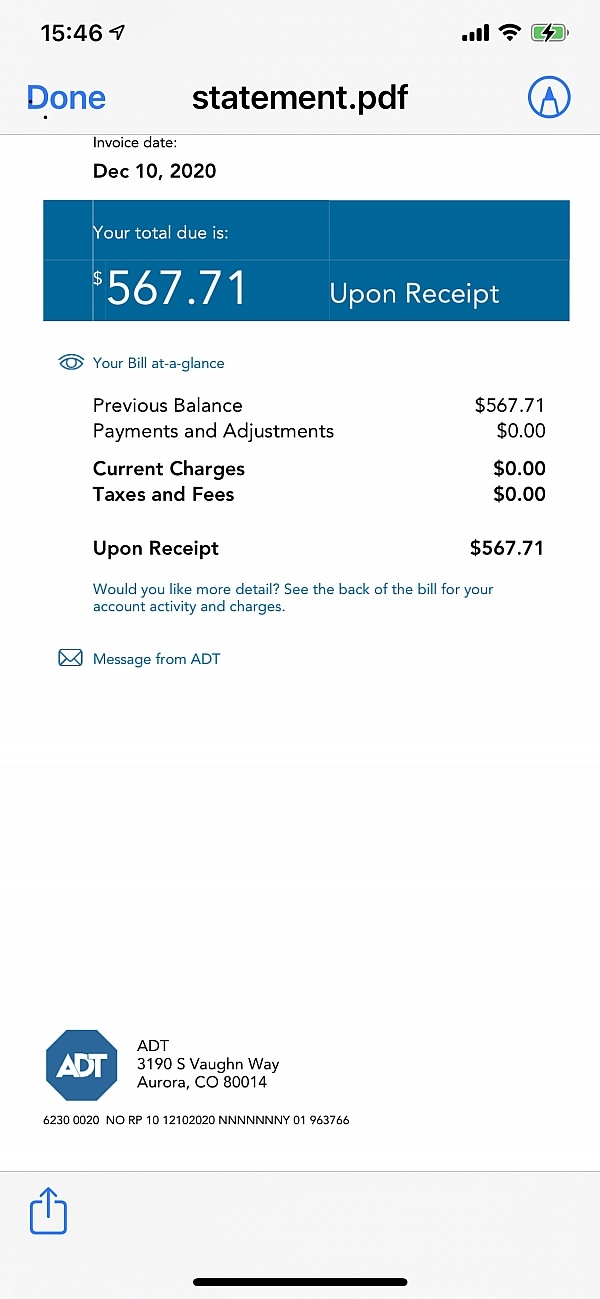Open the Markup annotation tool
Viewport: 600px width, 1299px height.
(x=549, y=97)
